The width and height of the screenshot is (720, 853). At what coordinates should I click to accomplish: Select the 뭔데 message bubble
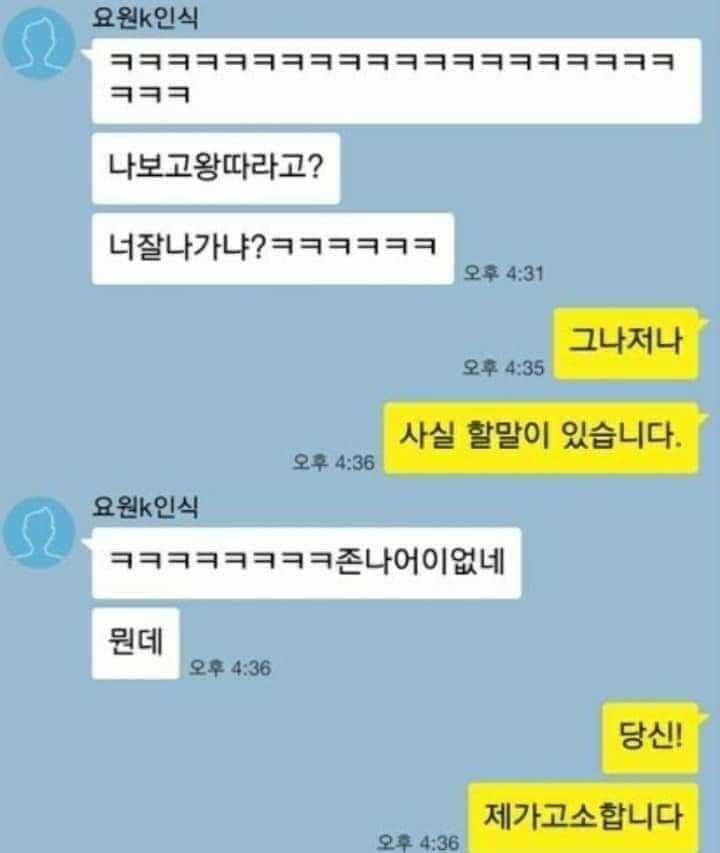coord(135,644)
